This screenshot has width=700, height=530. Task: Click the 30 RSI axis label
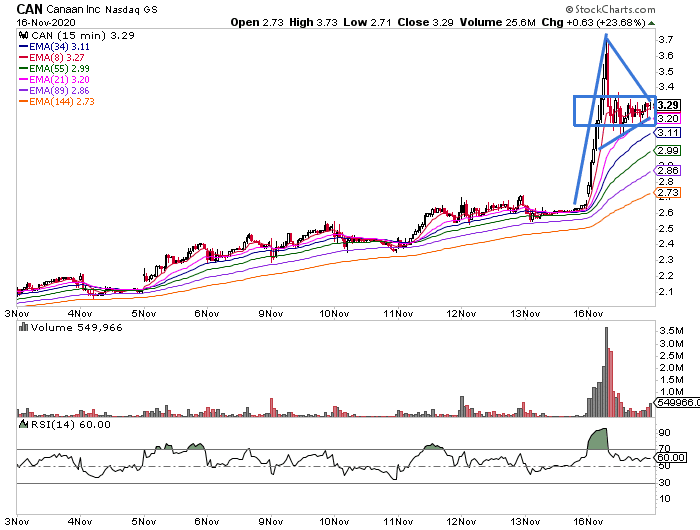click(x=664, y=483)
